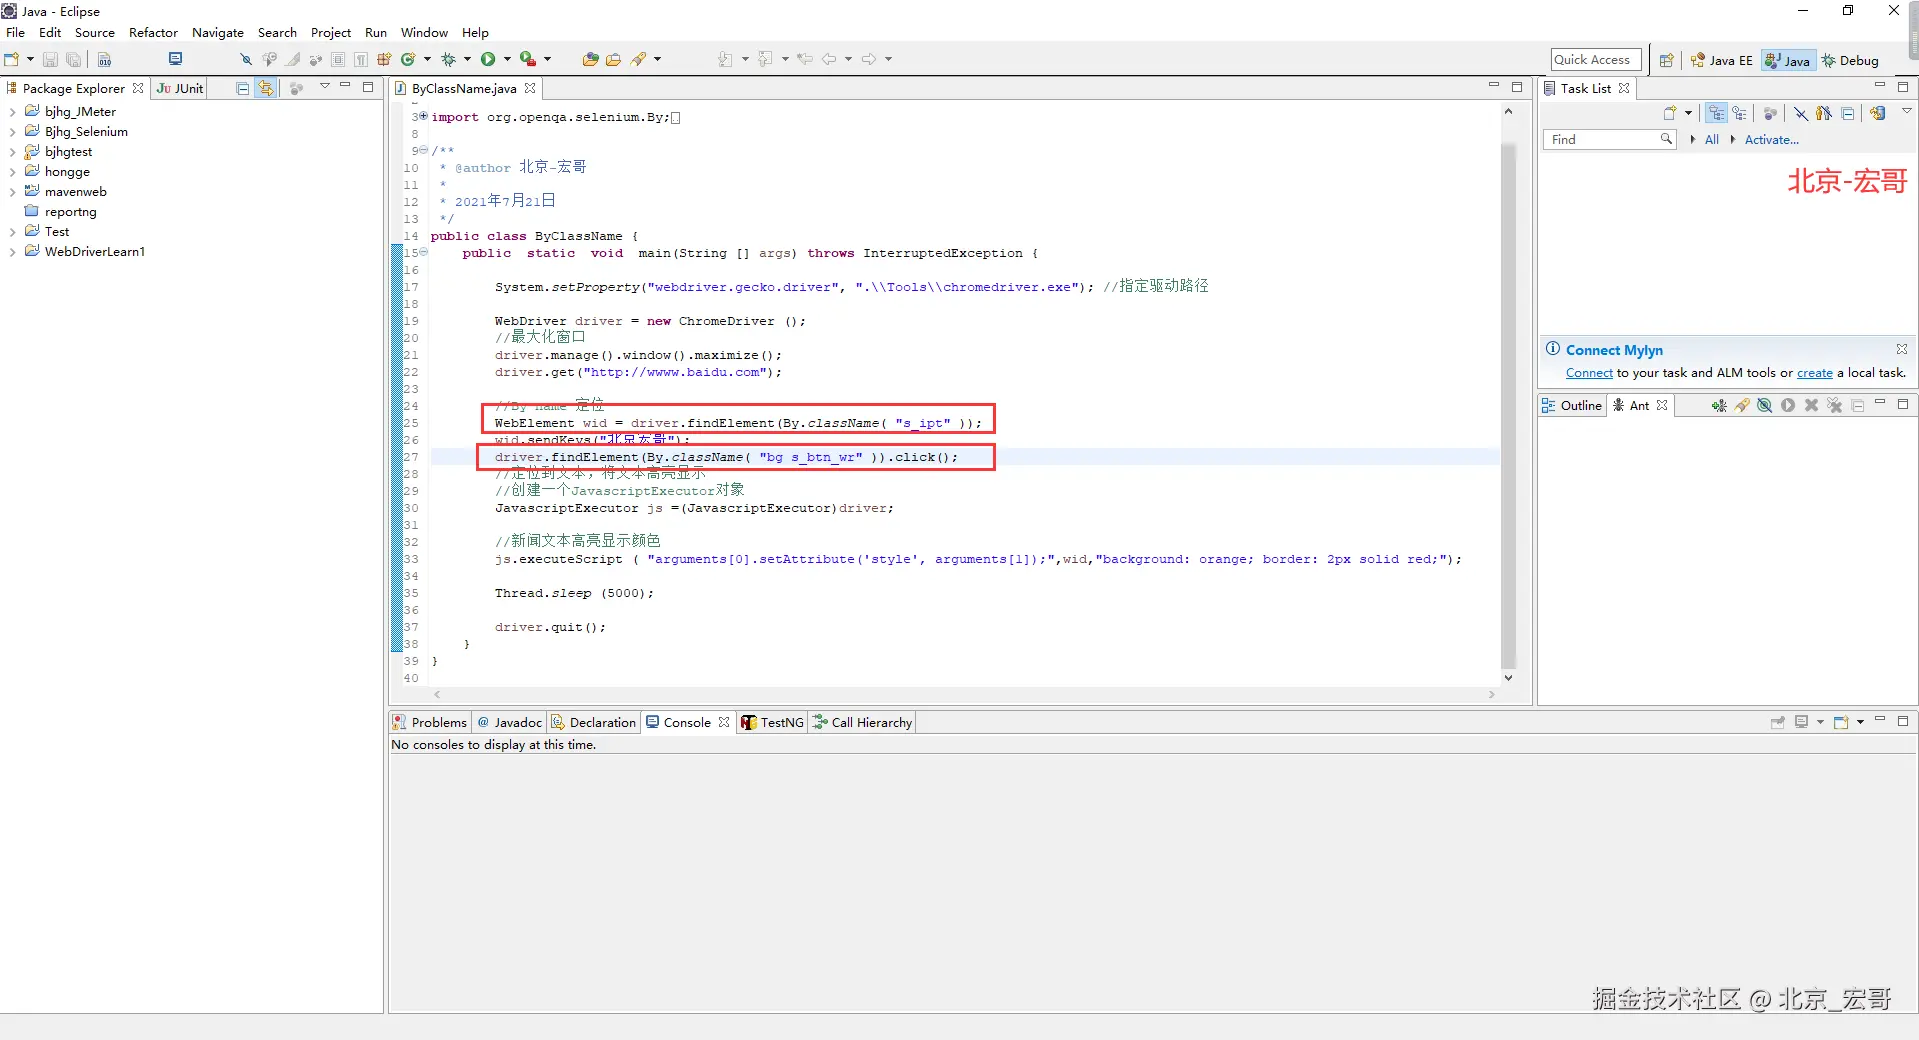Expand the WebDriverLearn1 project

(12, 252)
